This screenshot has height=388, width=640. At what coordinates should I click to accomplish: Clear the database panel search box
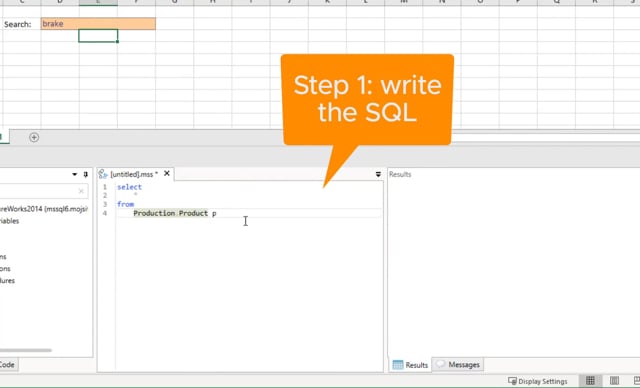point(81,191)
